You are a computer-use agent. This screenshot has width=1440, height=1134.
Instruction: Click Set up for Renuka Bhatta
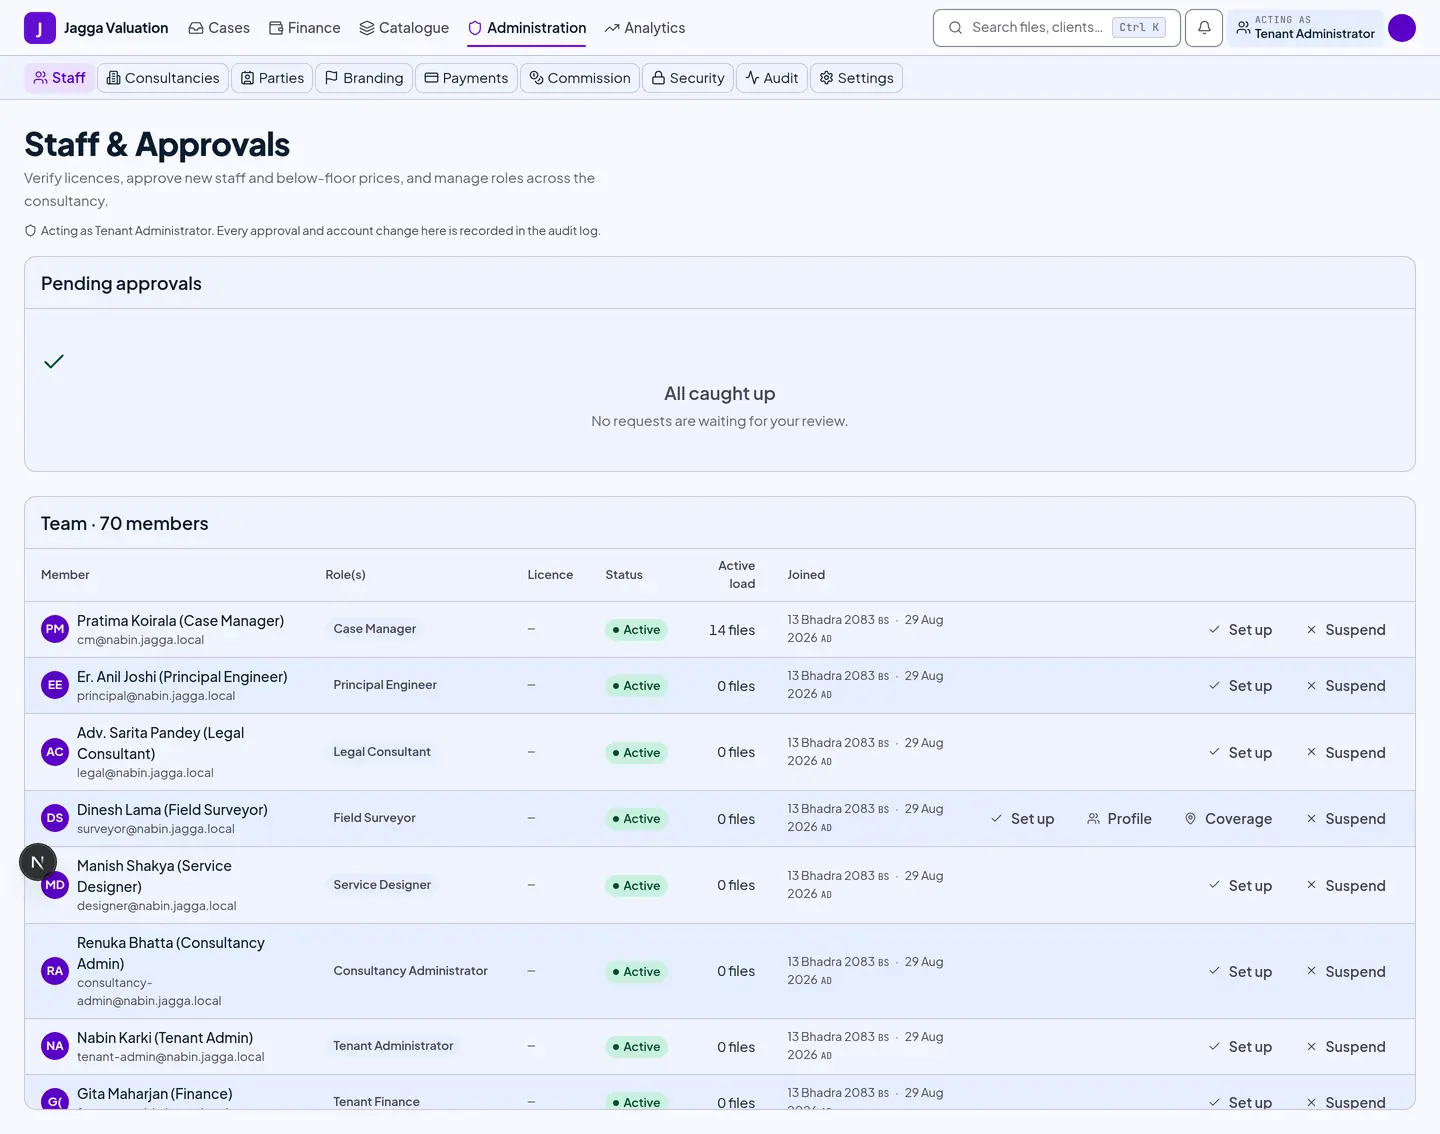1240,972
